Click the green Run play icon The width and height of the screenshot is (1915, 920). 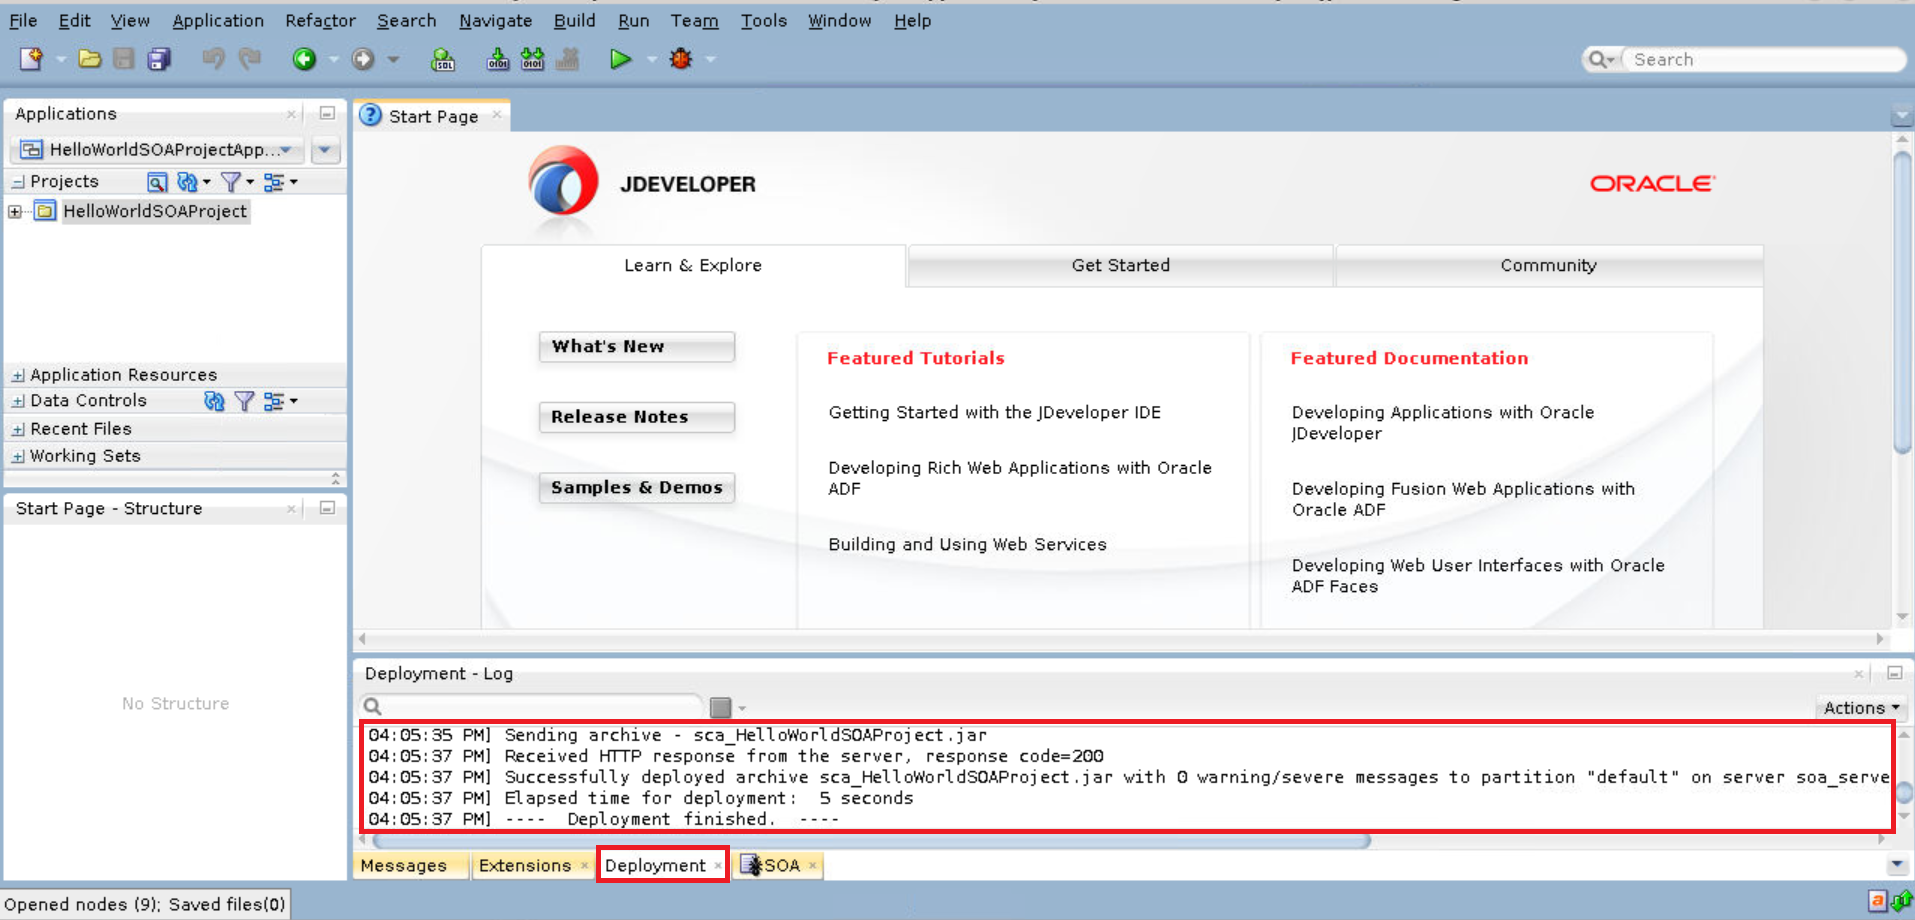[x=620, y=59]
